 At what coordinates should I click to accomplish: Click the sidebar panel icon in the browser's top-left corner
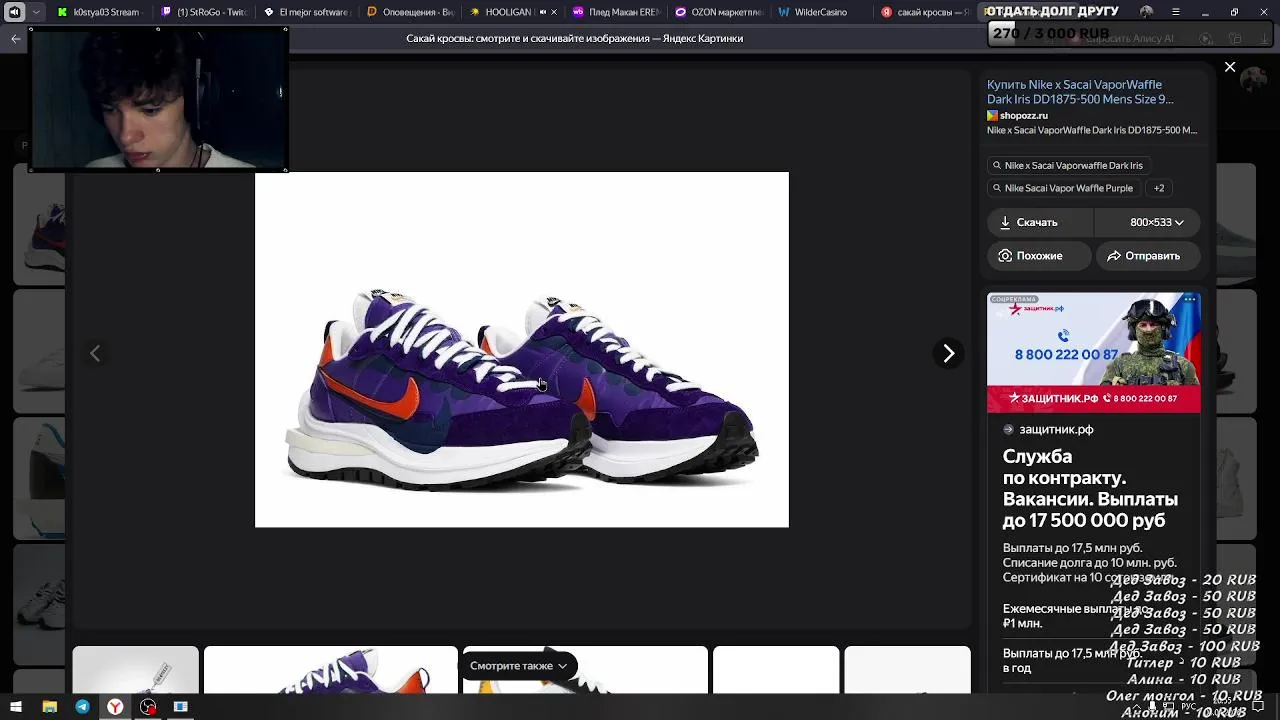pyautogui.click(x=14, y=12)
